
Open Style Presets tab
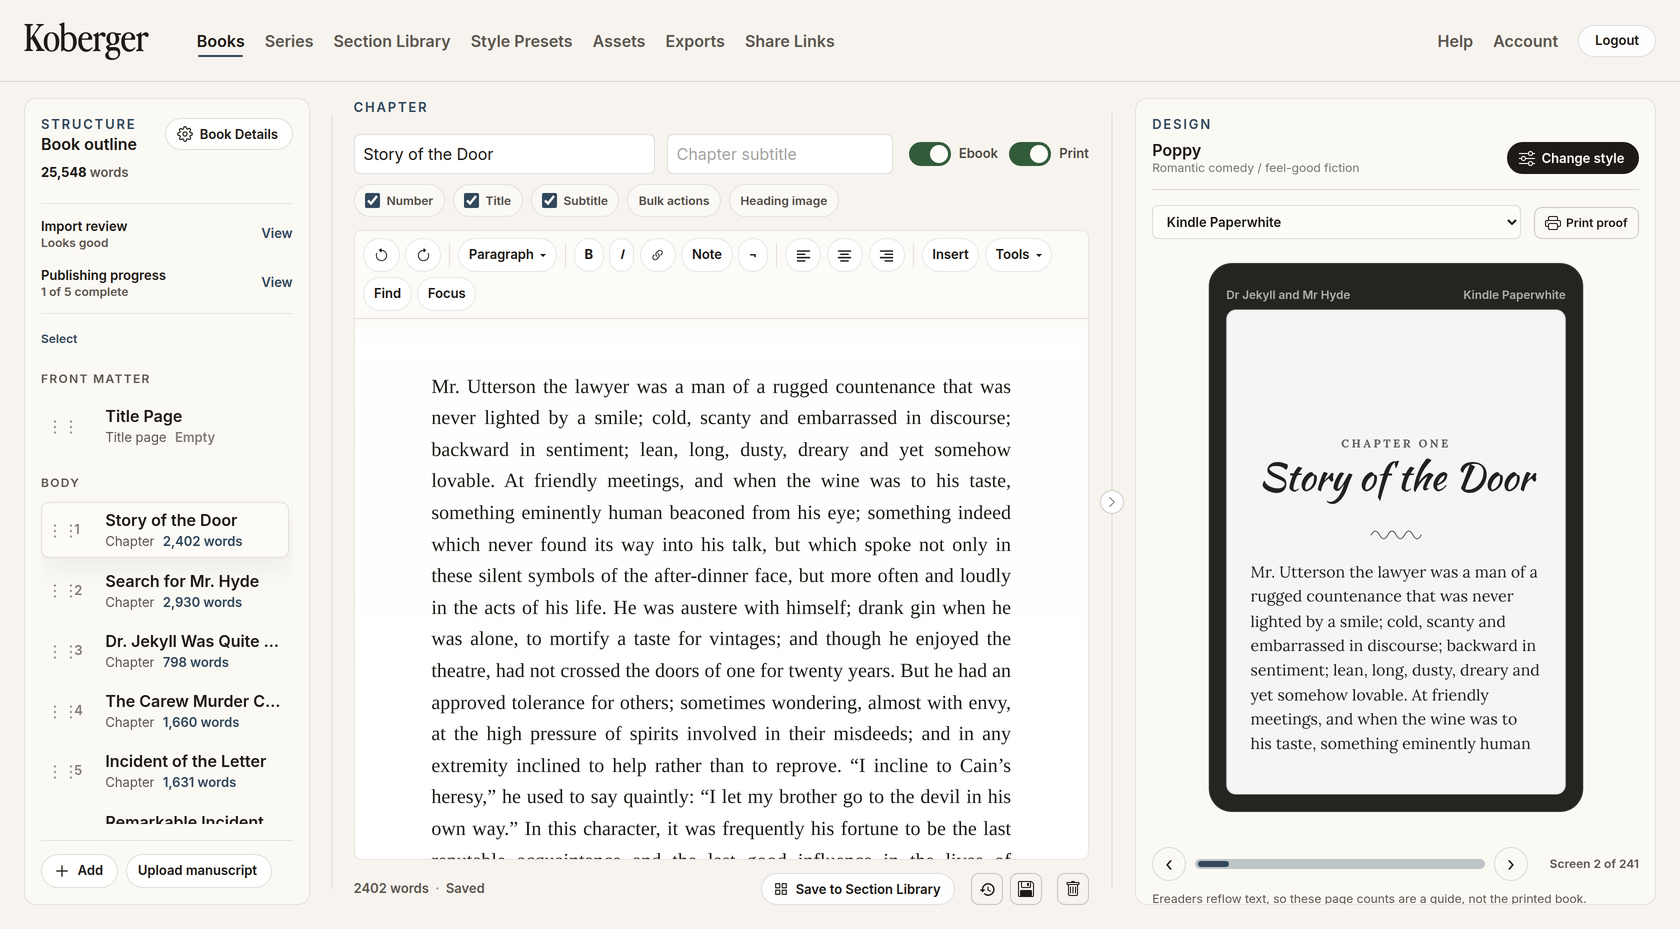[522, 41]
